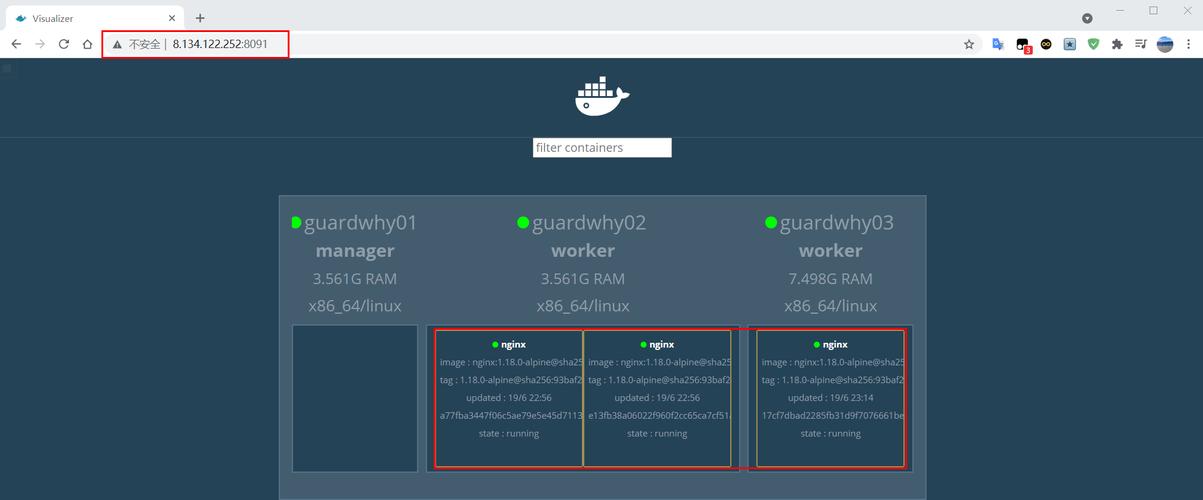Click x86_64/linux under guardwhy02
Viewport: 1203px width, 500px height.
pos(583,306)
